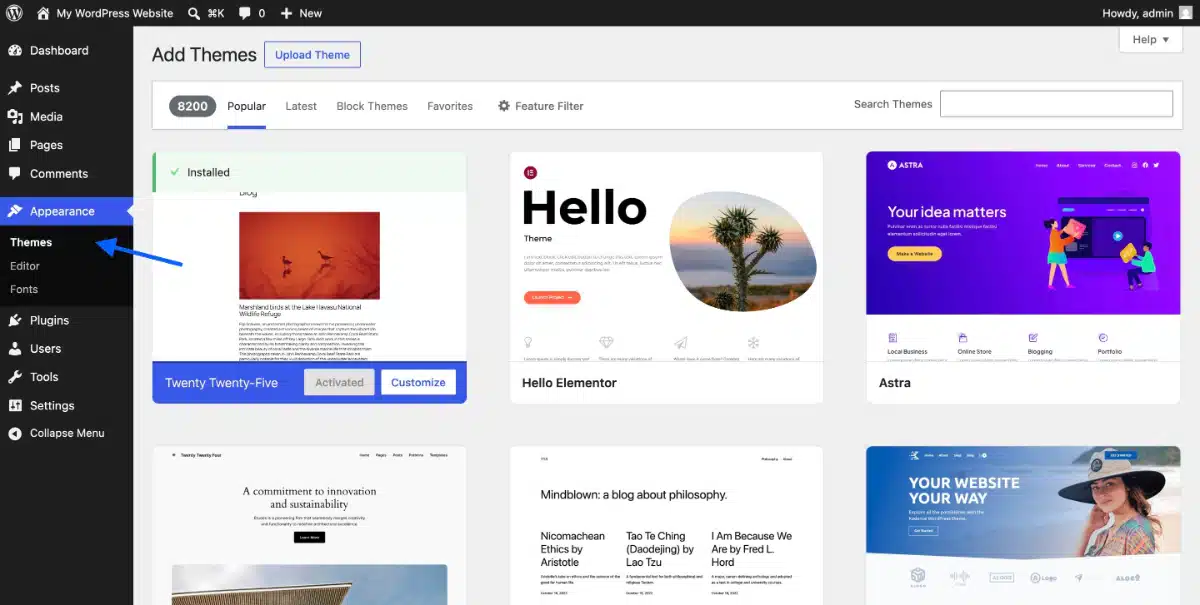Image resolution: width=1200 pixels, height=605 pixels.
Task: Open Fonts submenu item
Action: (24, 289)
